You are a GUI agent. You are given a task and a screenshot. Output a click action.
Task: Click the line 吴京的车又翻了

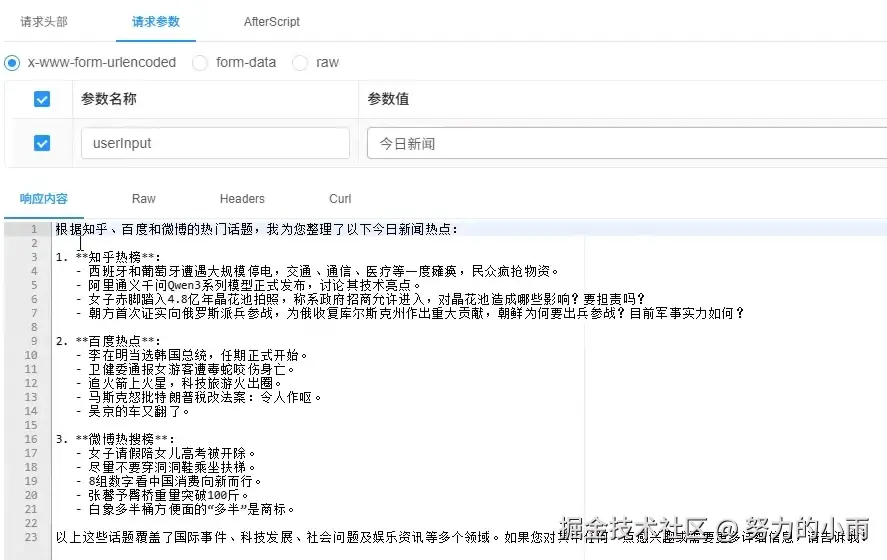tap(132, 411)
